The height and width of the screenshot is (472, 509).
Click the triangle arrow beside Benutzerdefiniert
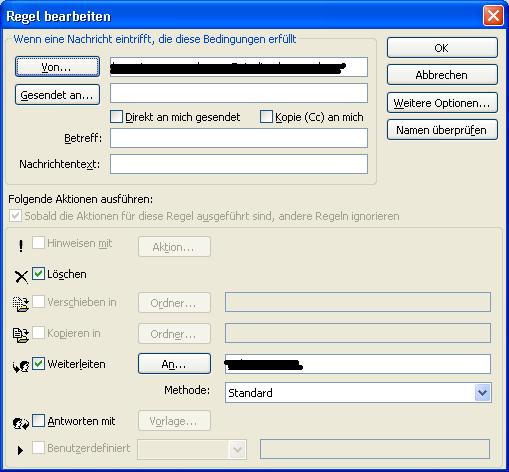click(x=20, y=451)
